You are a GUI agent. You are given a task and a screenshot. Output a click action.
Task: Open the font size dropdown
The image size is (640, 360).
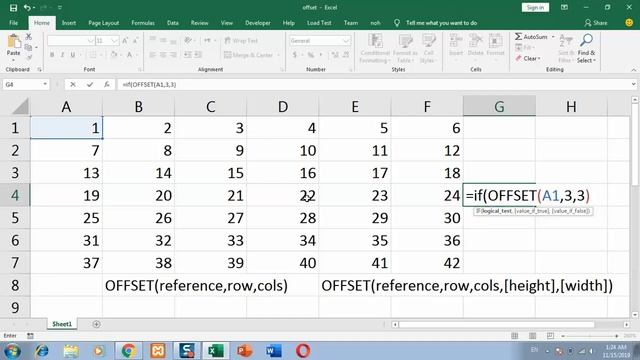click(x=114, y=41)
